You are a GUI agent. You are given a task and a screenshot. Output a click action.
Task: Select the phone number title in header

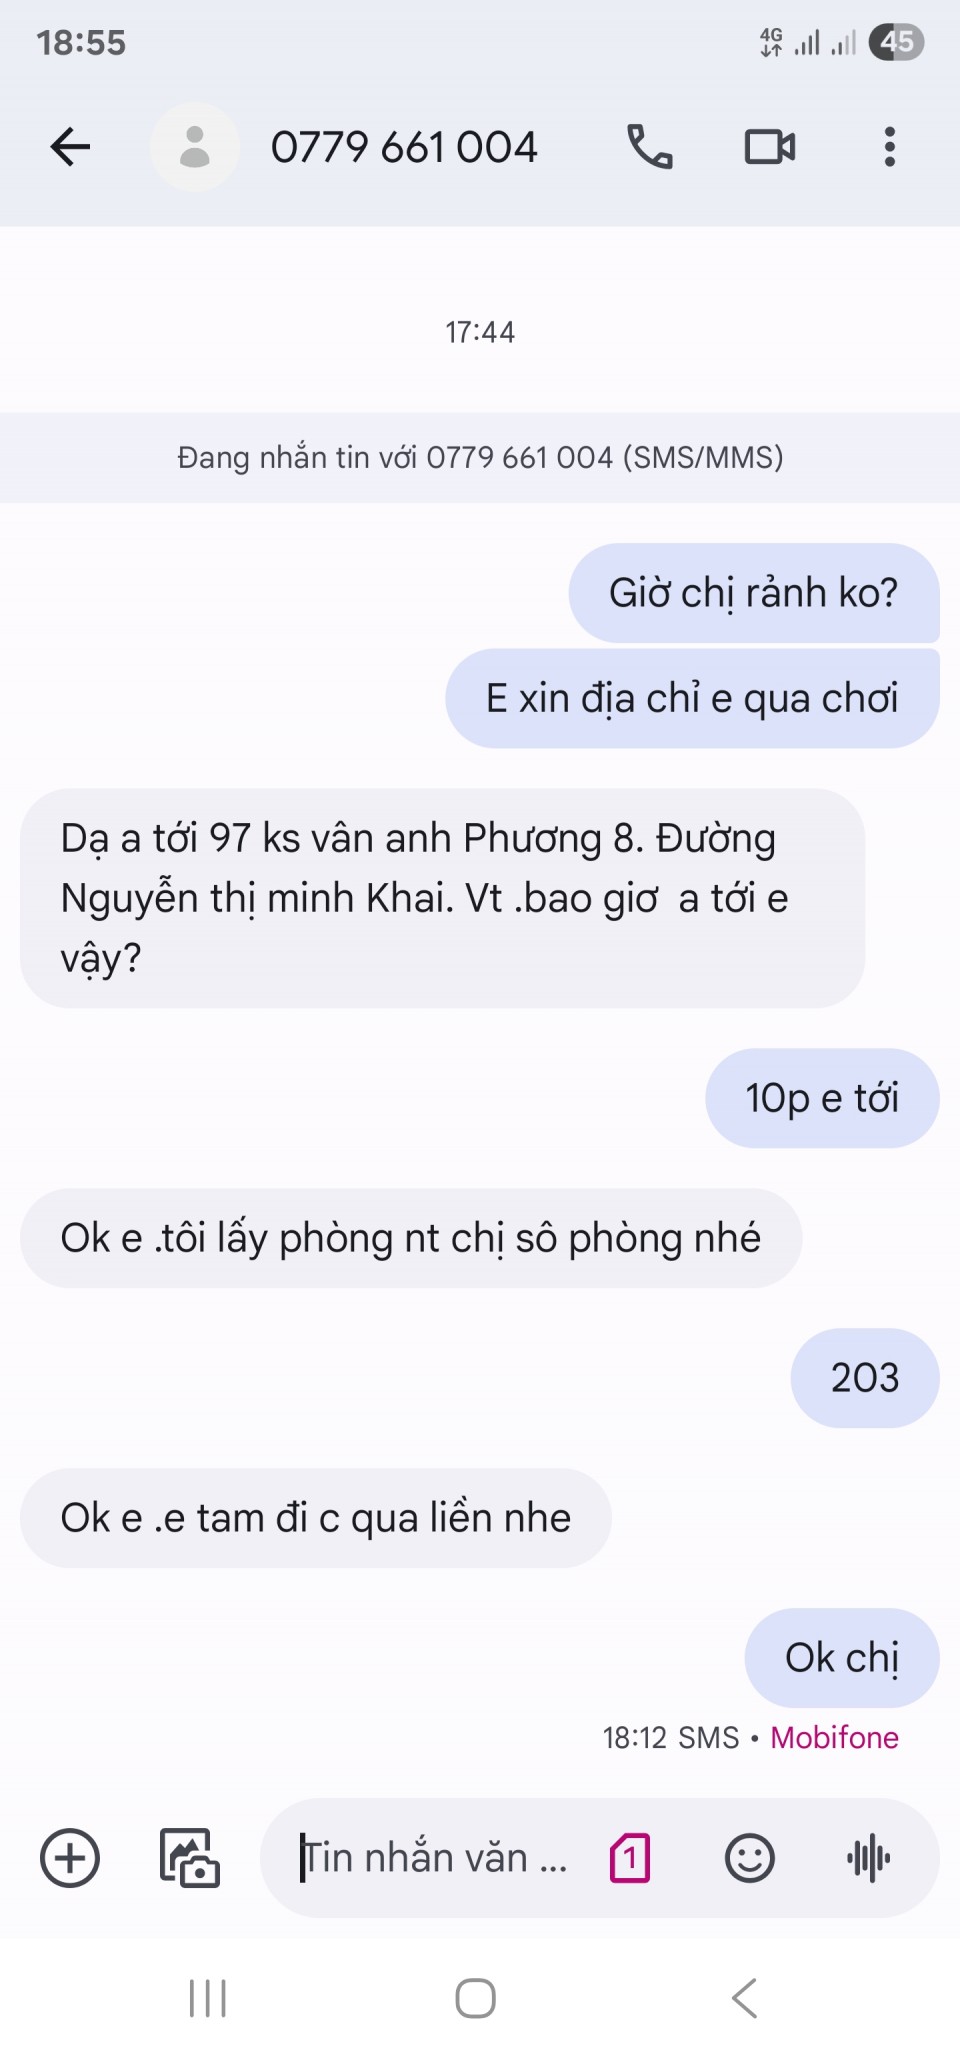click(x=404, y=147)
